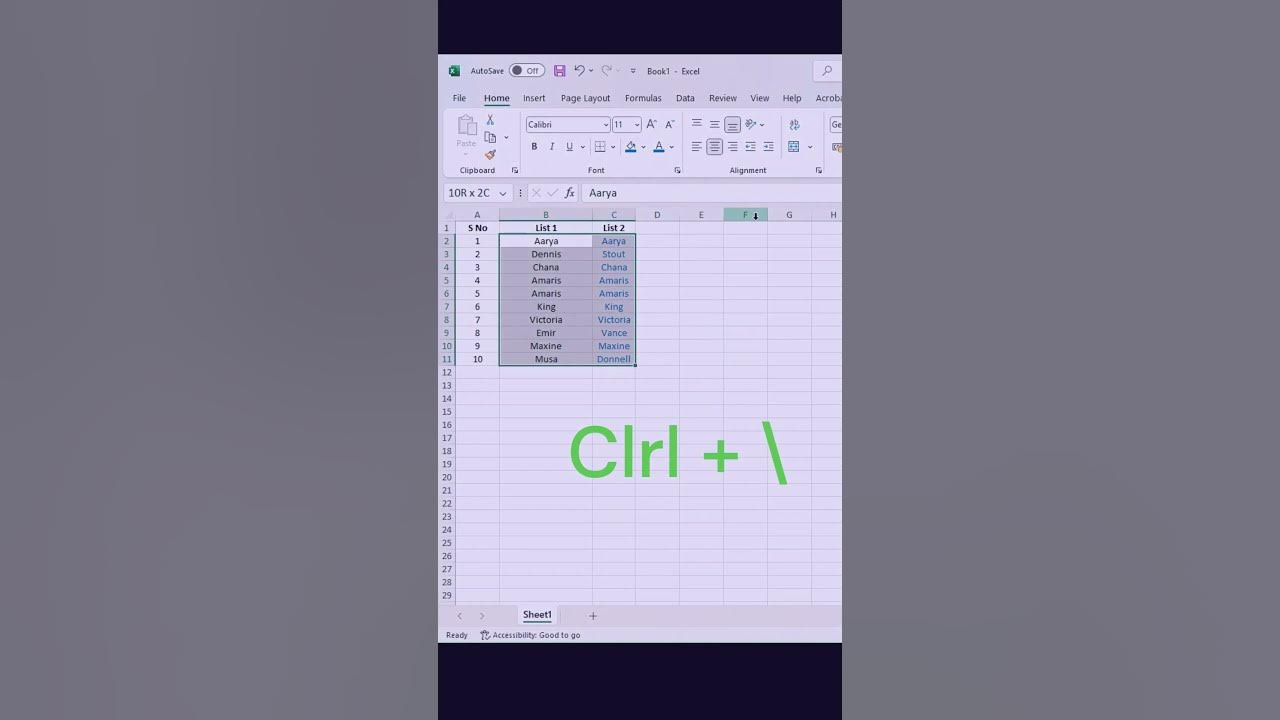Expand the Font Color options arrow
Screen dimensions: 1280x720
pos(671,148)
